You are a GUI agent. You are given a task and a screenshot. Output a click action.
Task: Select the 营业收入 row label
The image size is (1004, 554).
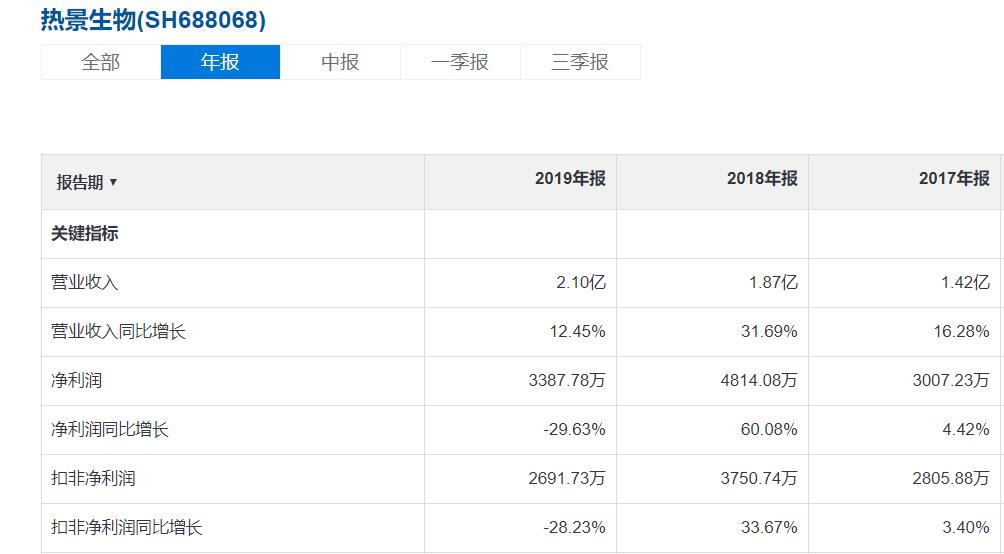85,282
